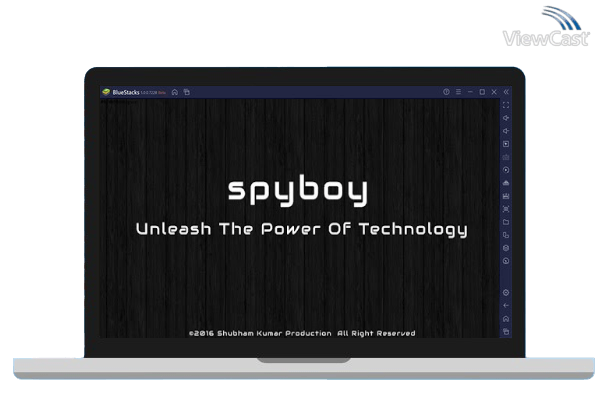Click the BlueStacks version number text
Image resolution: width=602 pixels, height=414 pixels.
149,93
